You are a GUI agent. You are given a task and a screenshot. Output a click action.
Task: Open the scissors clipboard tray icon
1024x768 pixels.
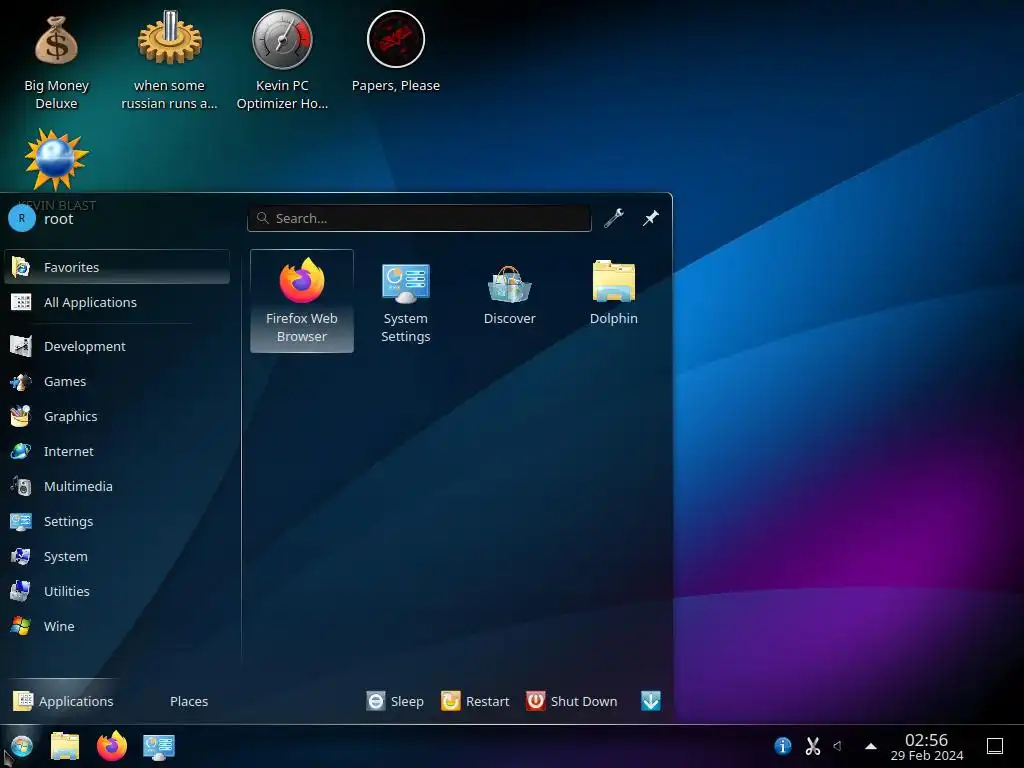coord(812,745)
